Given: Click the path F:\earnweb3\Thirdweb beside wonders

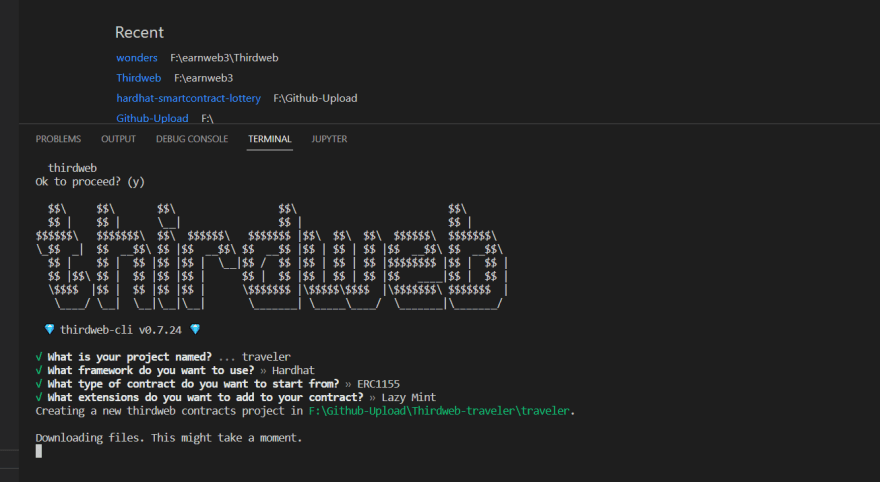Looking at the screenshot, I should point(224,58).
